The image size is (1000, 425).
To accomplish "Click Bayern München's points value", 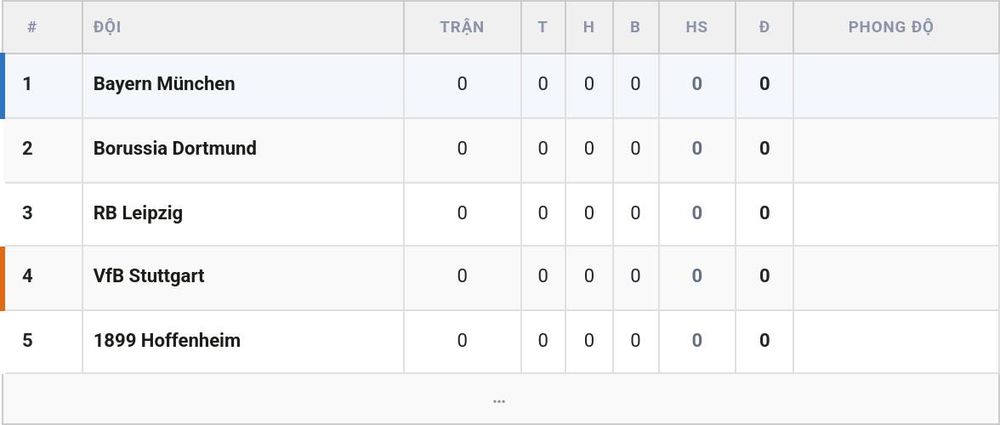I will [x=764, y=84].
